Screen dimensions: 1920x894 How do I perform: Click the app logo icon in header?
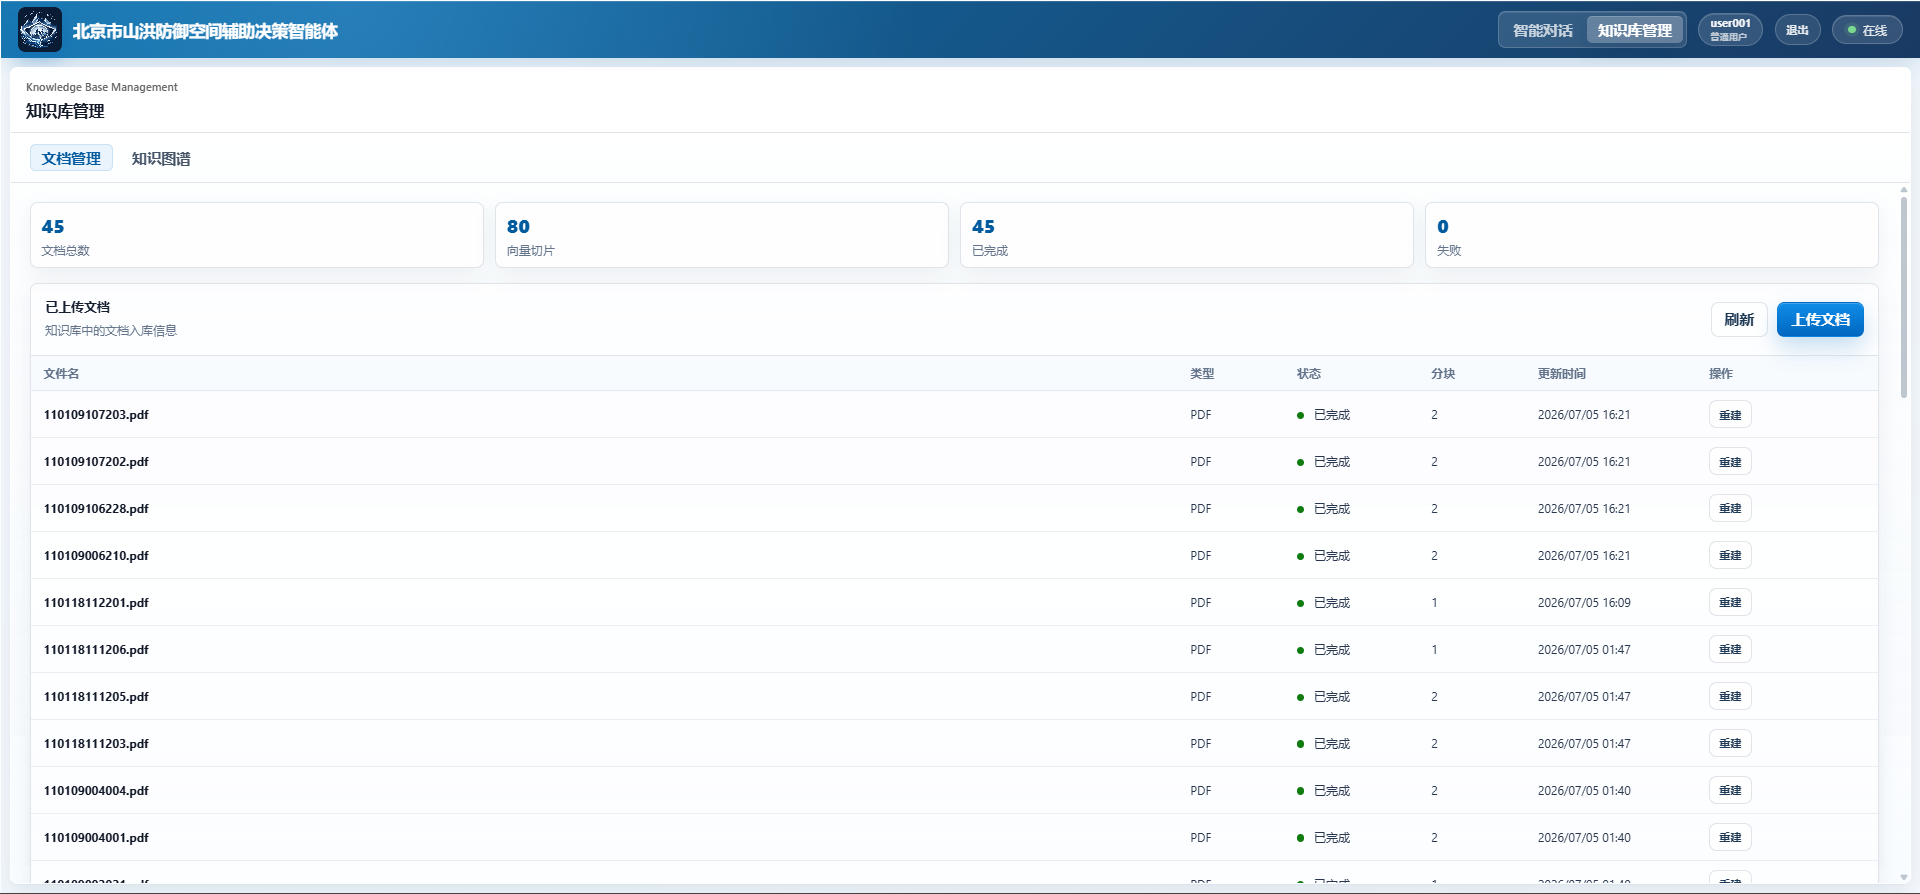coord(40,30)
